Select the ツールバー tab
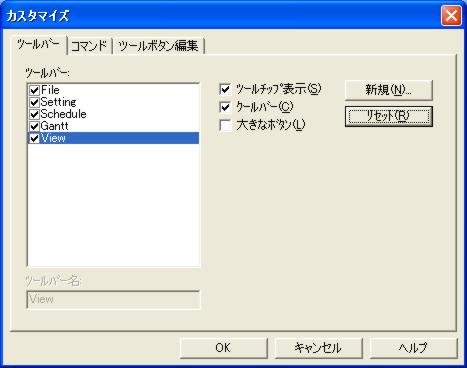 [39, 45]
